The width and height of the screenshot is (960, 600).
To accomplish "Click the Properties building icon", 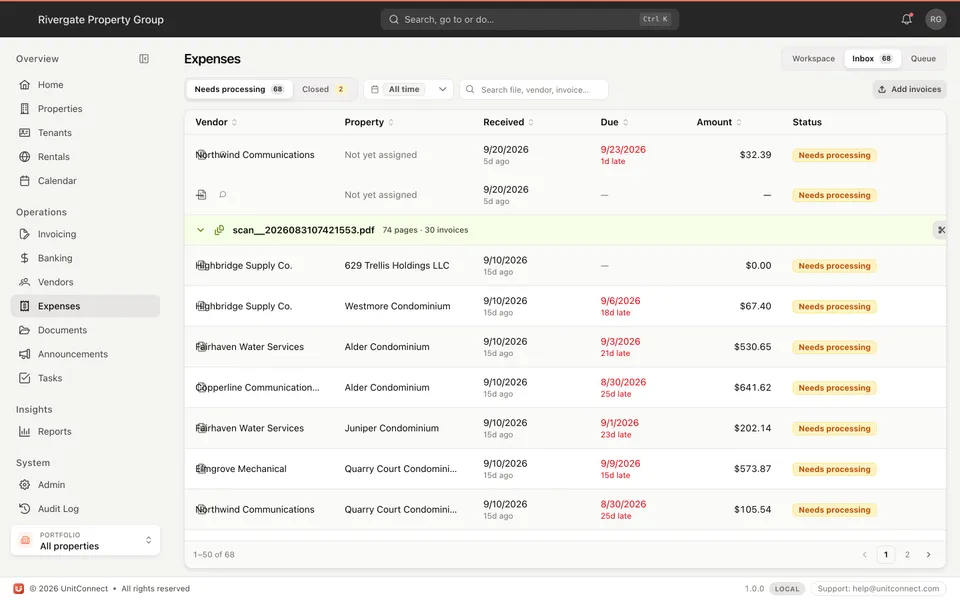I will pos(24,108).
